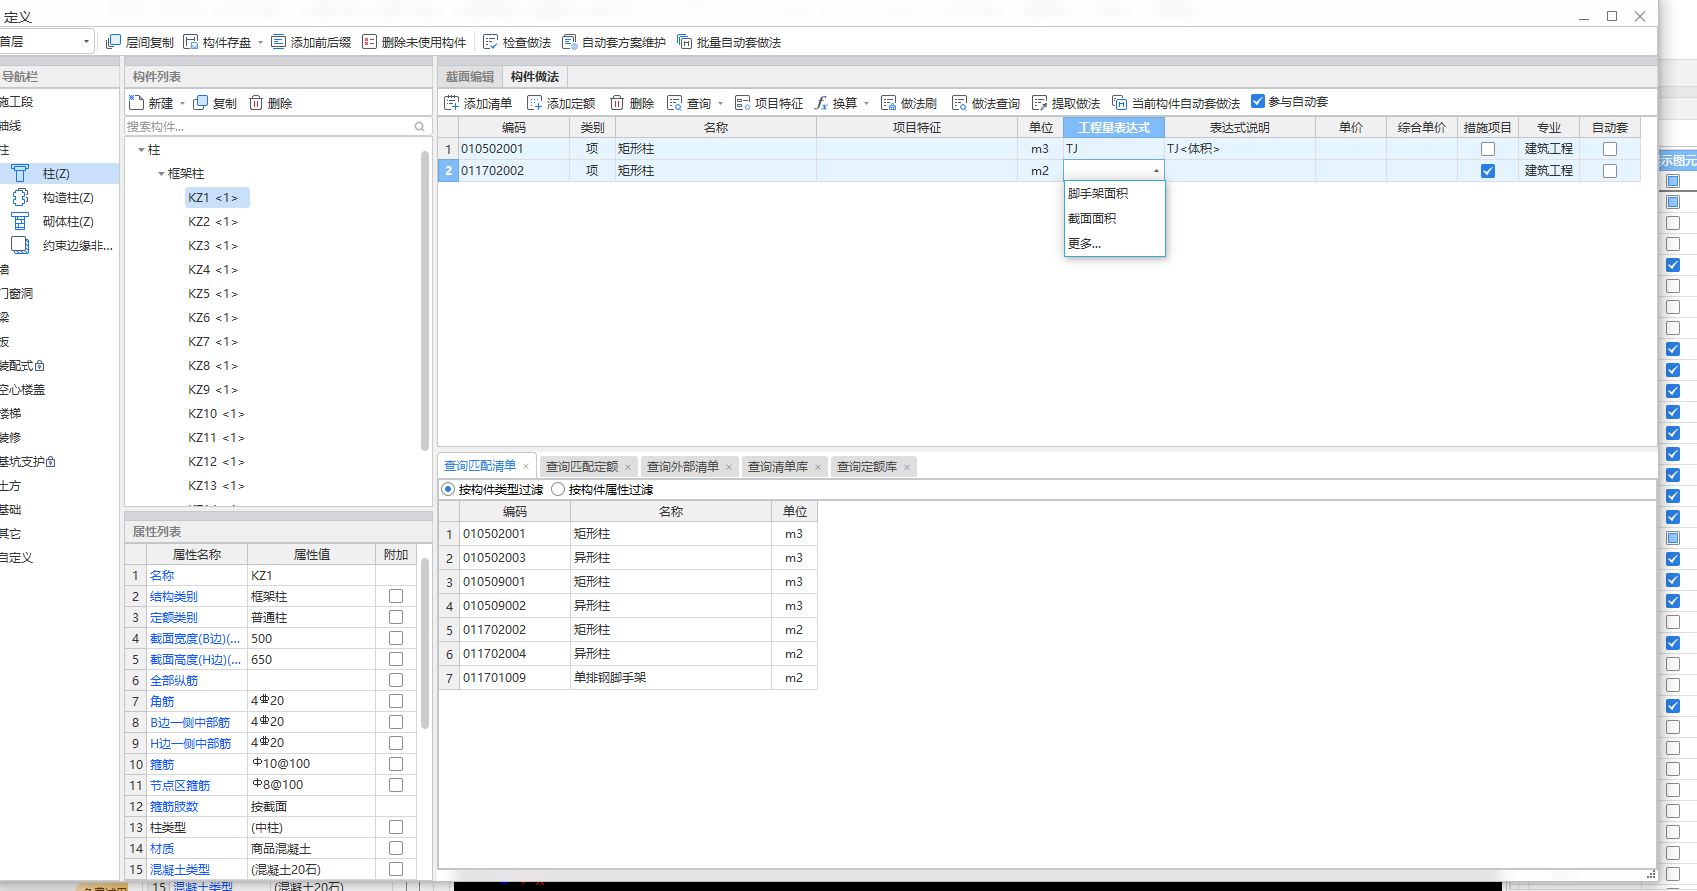Screen dimensions: 1697x891
Task: Select the 构造柱(Z) navigation icon
Action: (x=20, y=197)
